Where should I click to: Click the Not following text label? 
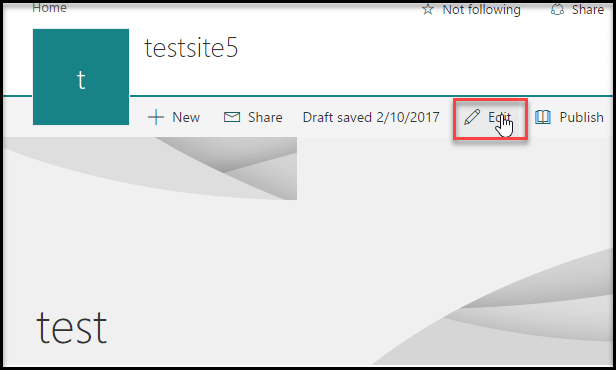click(482, 9)
